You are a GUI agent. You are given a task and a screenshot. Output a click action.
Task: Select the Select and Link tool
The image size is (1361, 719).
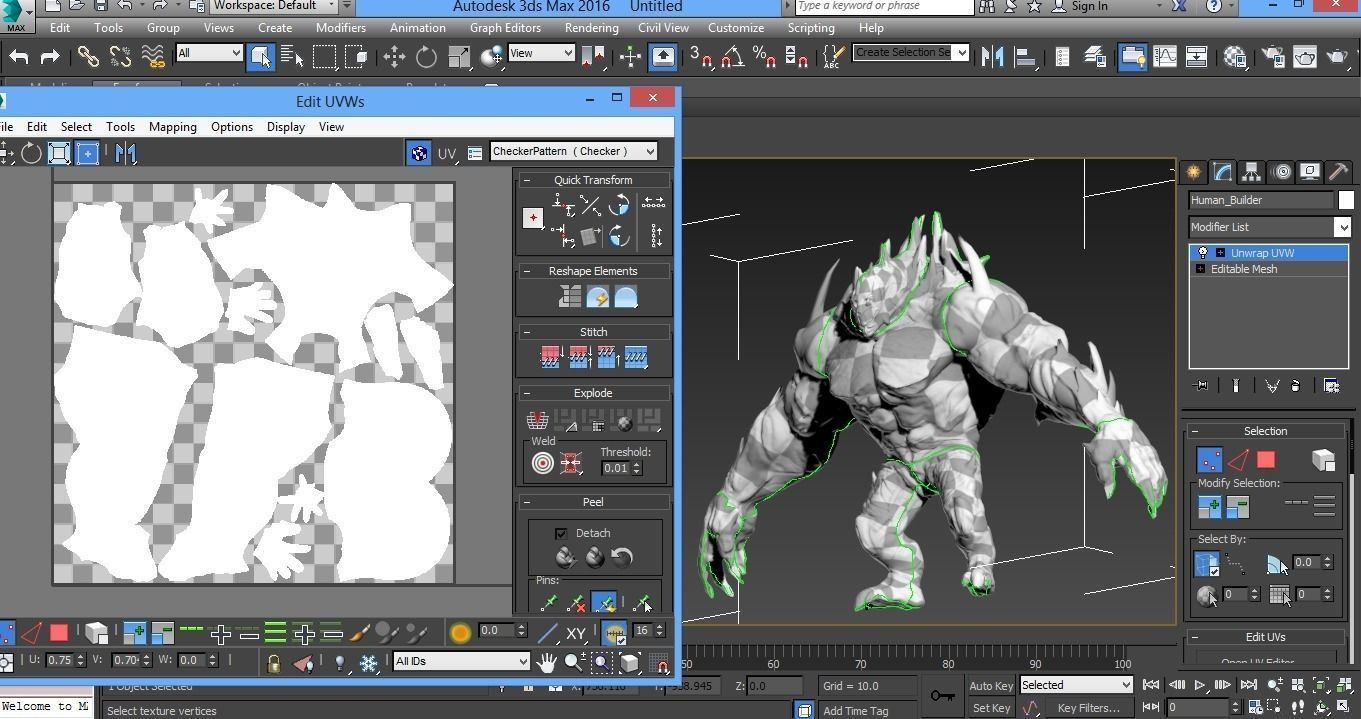pyautogui.click(x=88, y=57)
